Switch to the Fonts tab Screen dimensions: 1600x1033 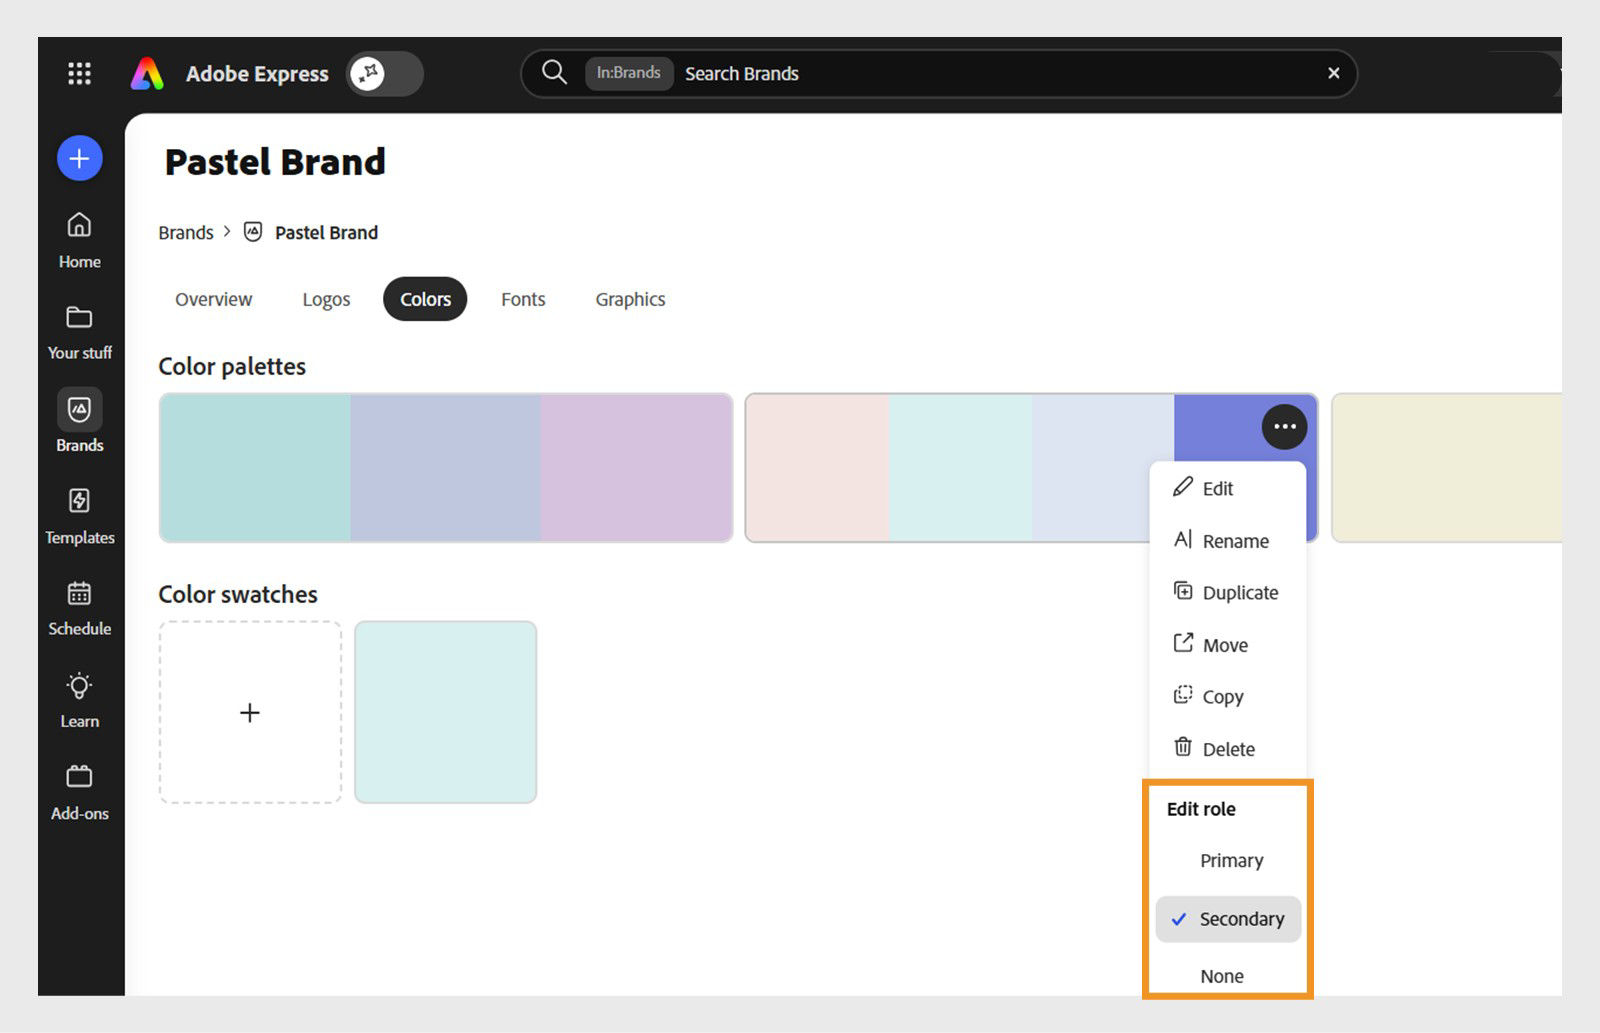point(522,299)
